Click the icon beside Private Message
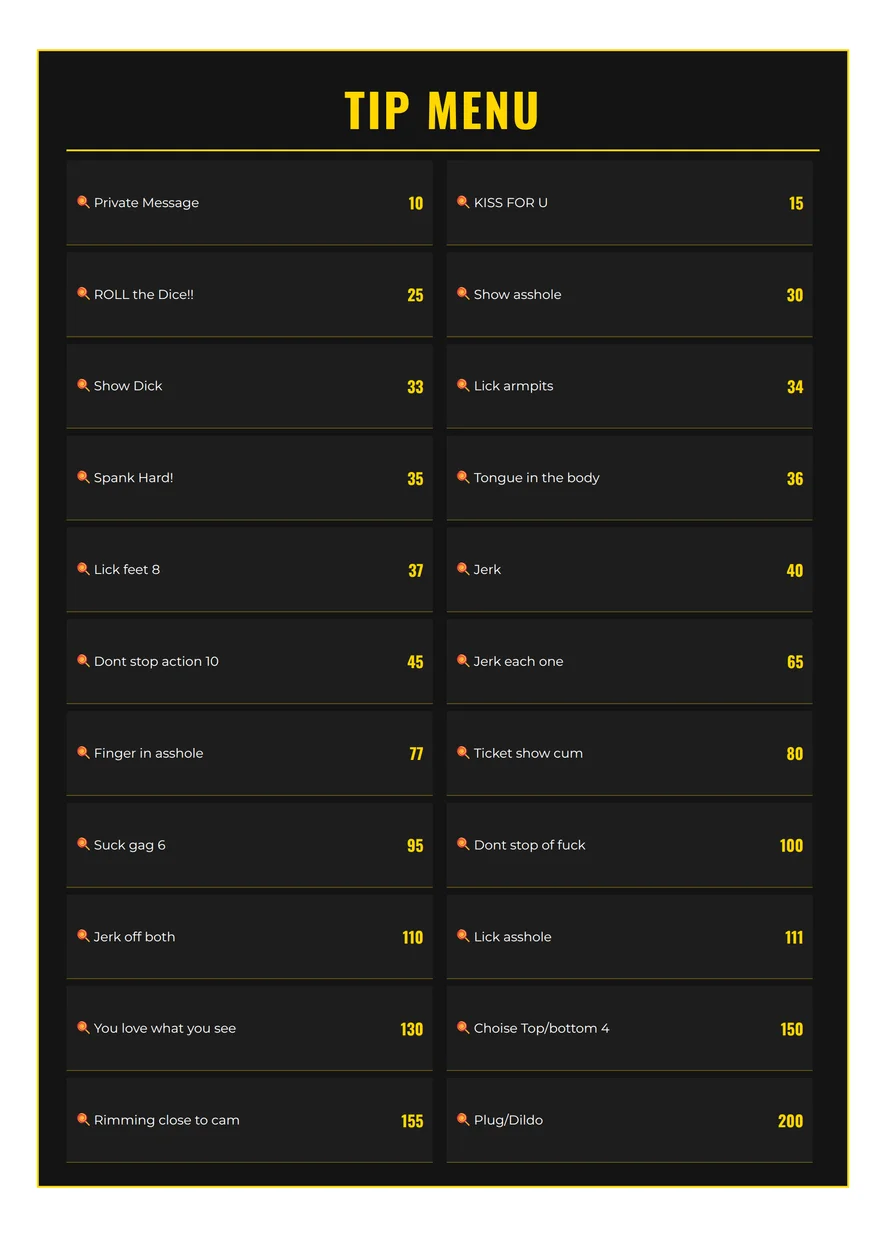 click(83, 202)
